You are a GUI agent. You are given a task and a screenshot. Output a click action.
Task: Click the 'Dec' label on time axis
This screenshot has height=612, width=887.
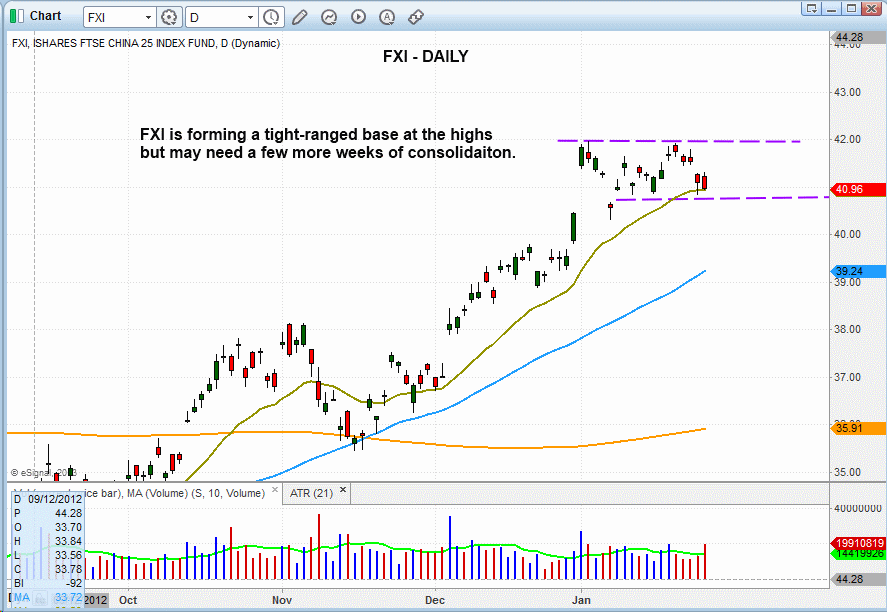click(434, 600)
